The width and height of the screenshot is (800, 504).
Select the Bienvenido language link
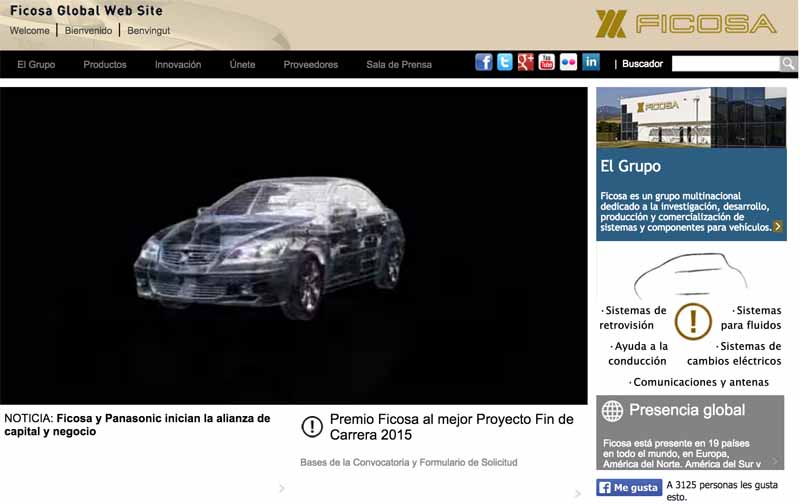[88, 31]
